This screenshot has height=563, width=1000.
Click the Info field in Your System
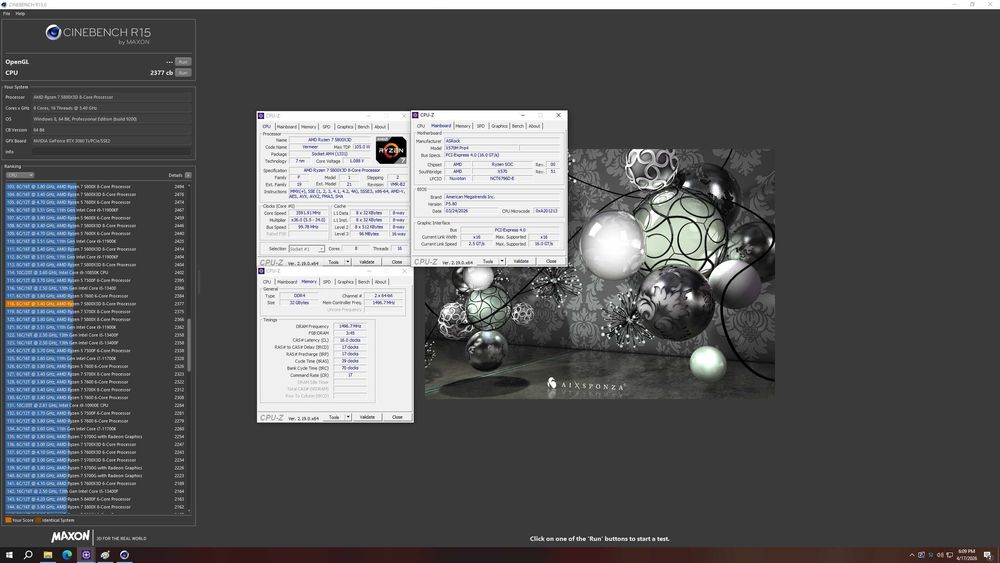tap(112, 152)
